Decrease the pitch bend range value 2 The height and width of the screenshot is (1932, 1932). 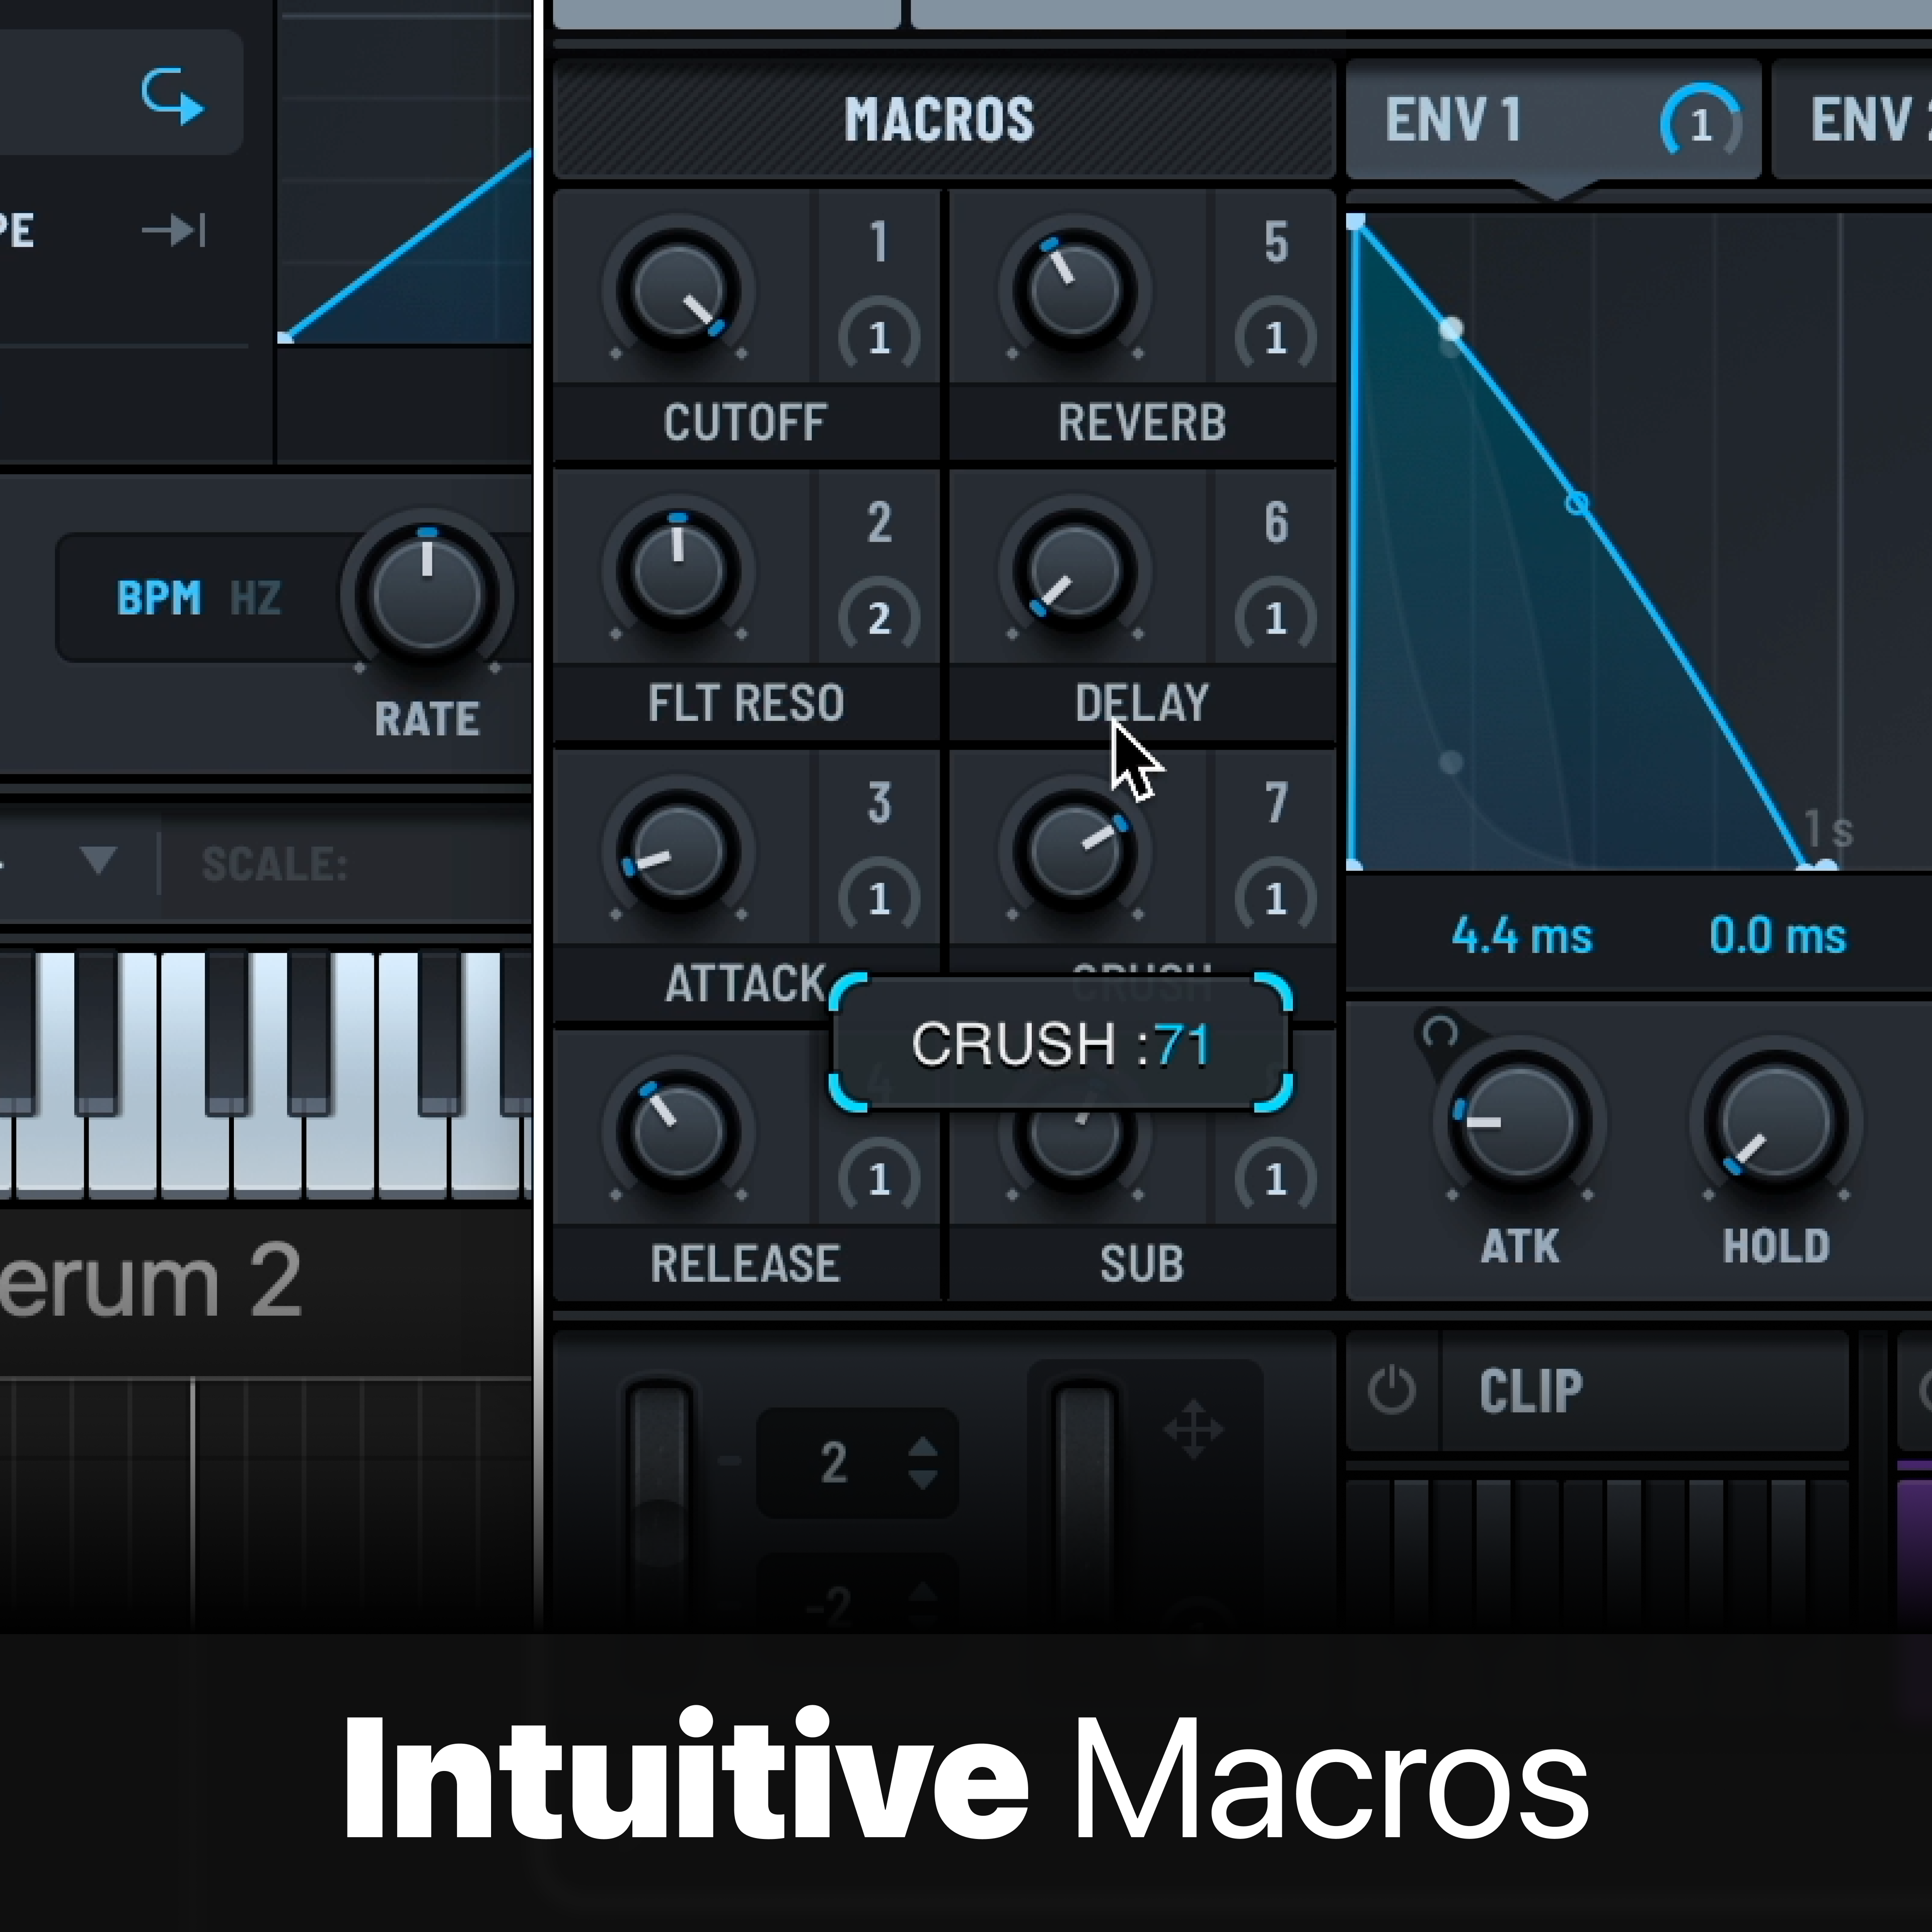click(x=922, y=1479)
